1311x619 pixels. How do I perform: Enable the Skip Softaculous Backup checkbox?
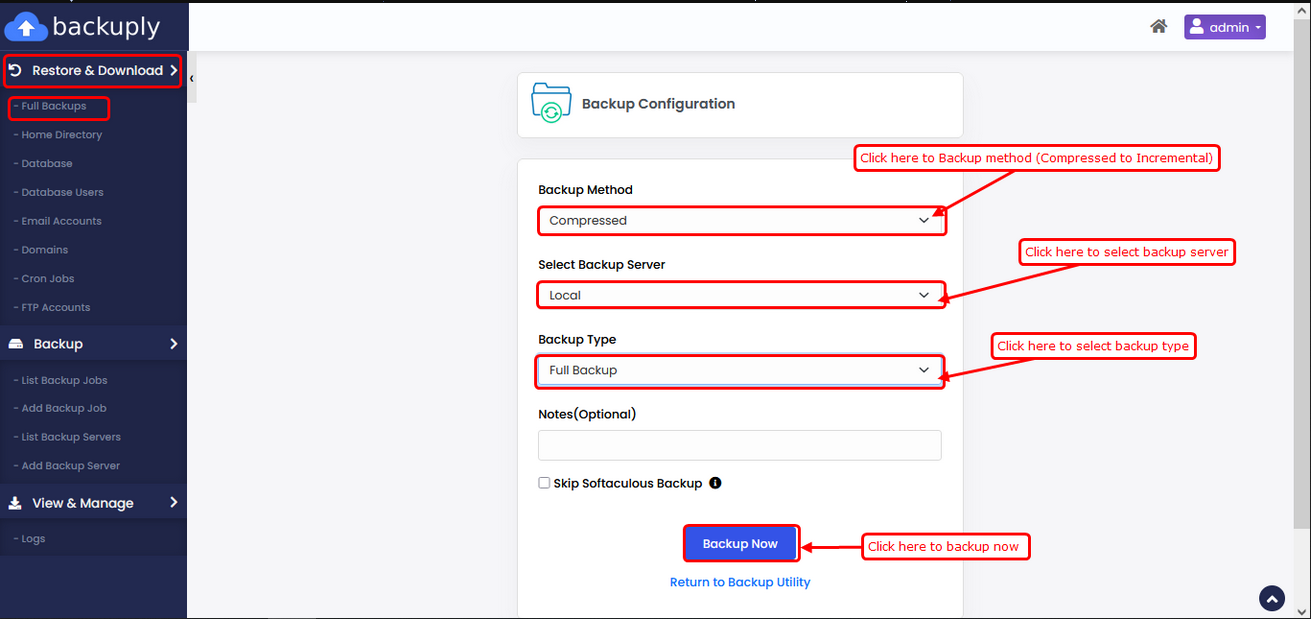tap(544, 483)
